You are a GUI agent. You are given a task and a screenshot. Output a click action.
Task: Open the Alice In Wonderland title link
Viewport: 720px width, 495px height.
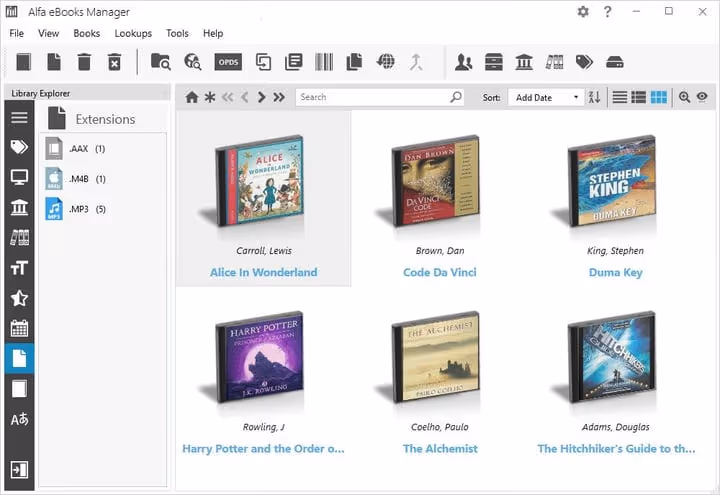pos(264,272)
